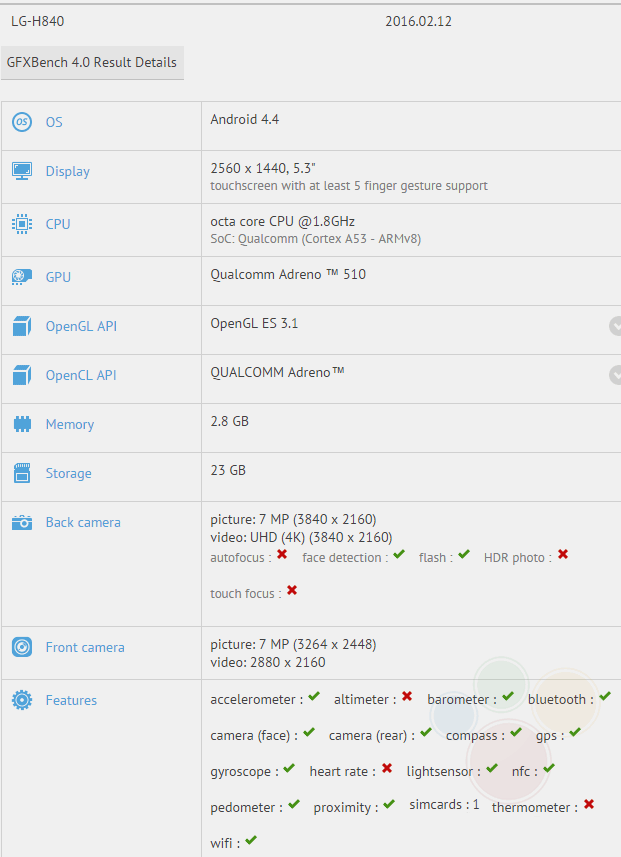
Task: Click the Storage SD card icon
Action: point(22,473)
